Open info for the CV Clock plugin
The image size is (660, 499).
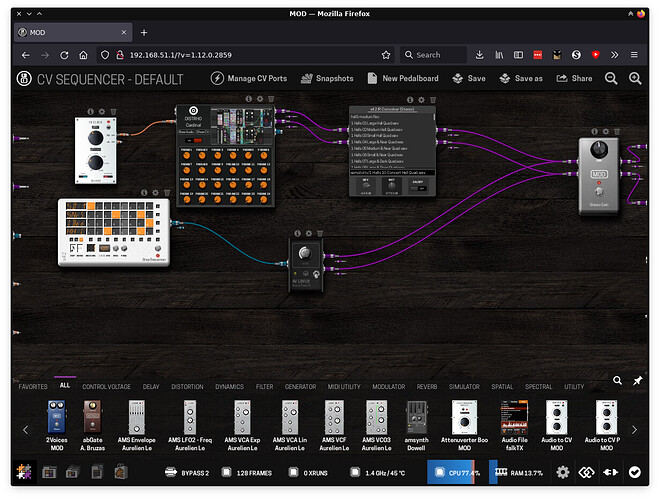pyautogui.click(x=90, y=111)
